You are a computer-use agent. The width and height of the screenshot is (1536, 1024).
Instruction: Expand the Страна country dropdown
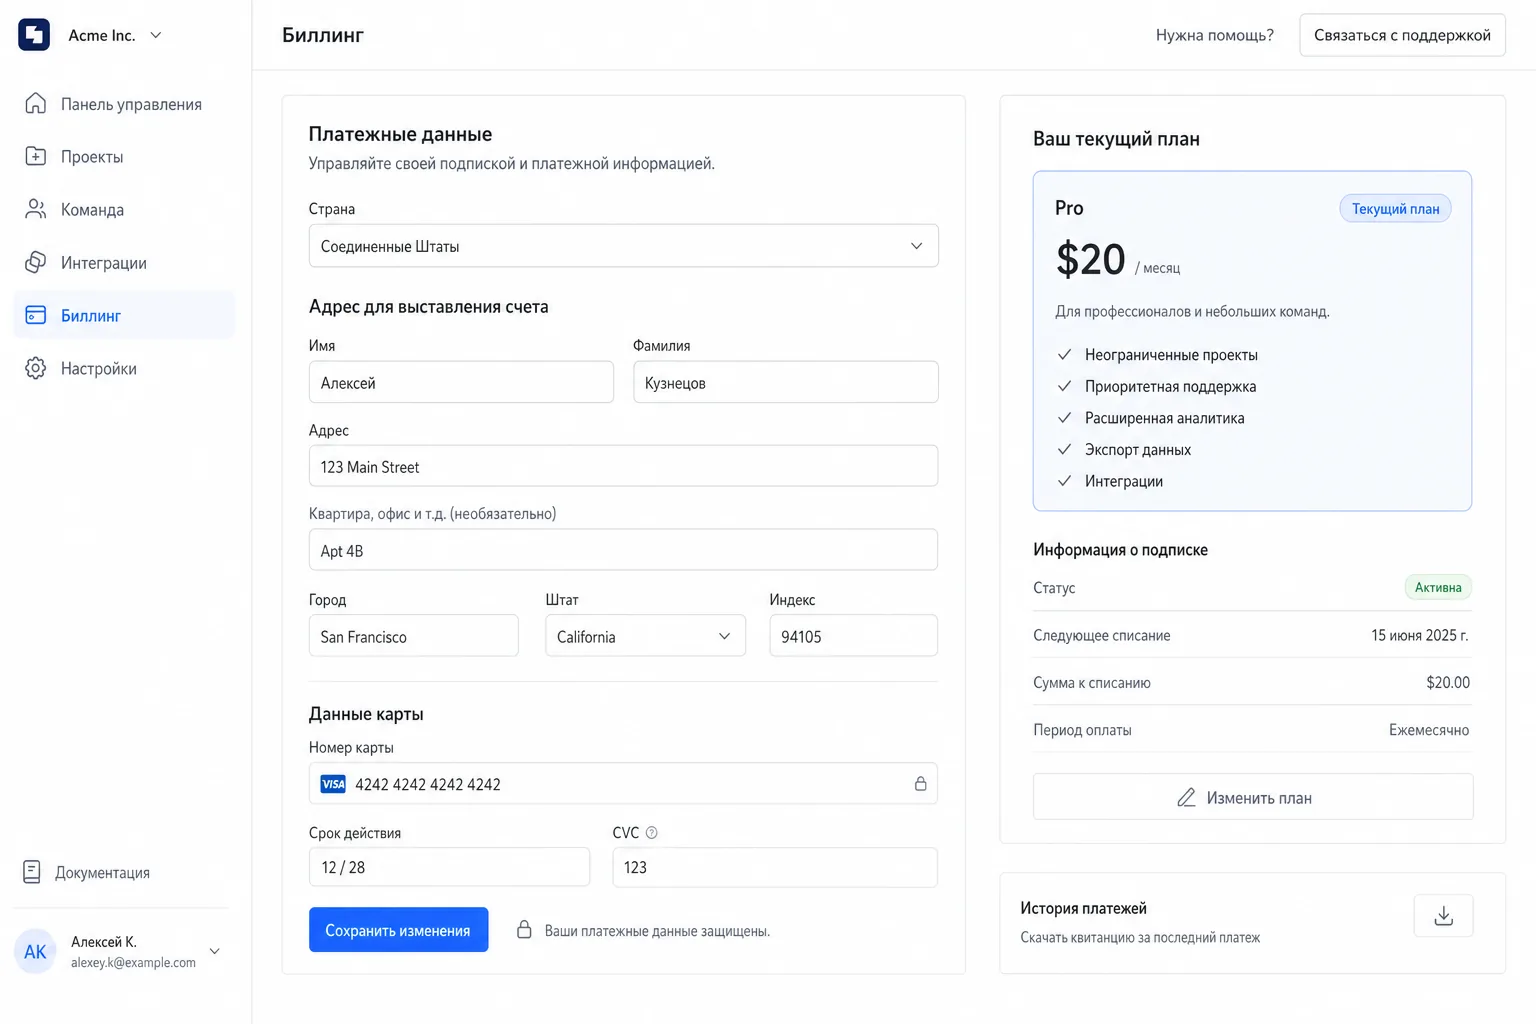coord(623,246)
